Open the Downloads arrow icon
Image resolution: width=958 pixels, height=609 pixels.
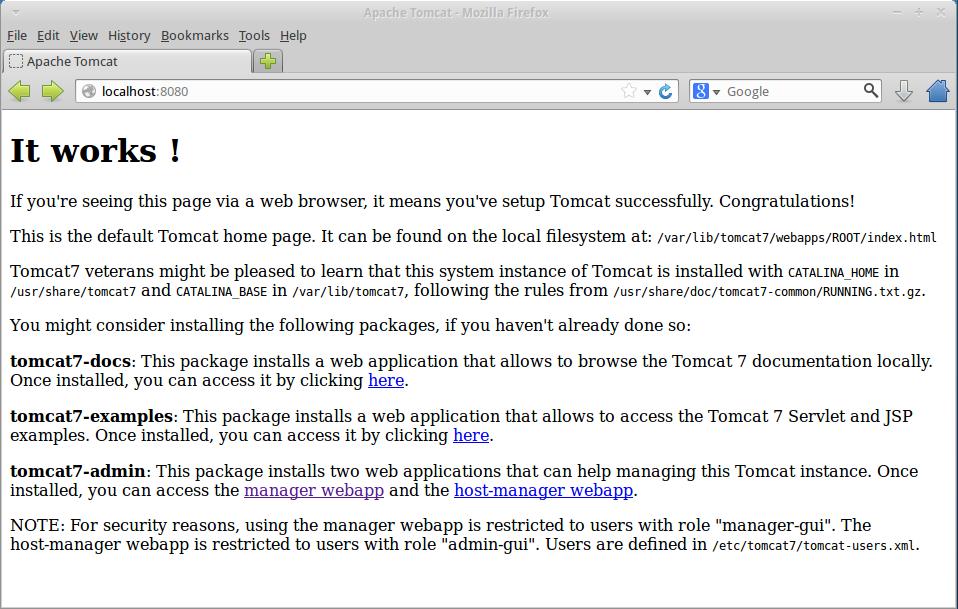pos(904,92)
